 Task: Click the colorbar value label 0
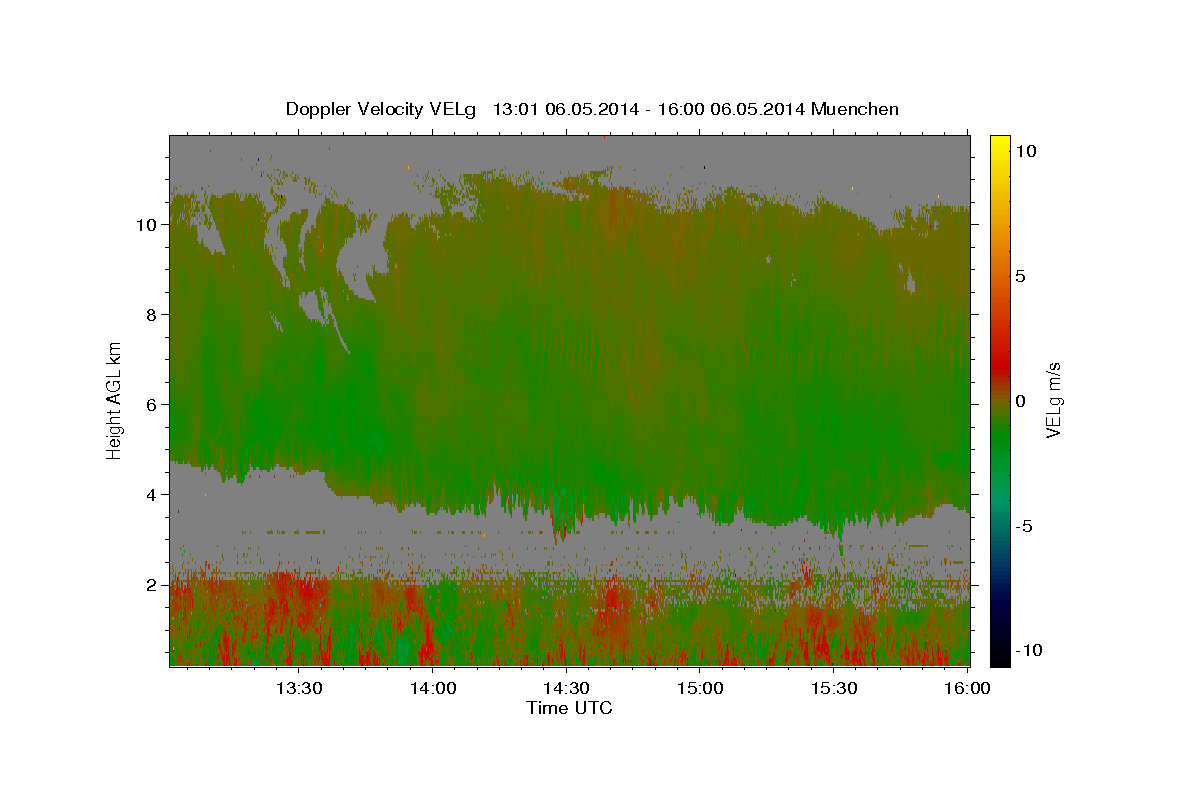(1021, 401)
